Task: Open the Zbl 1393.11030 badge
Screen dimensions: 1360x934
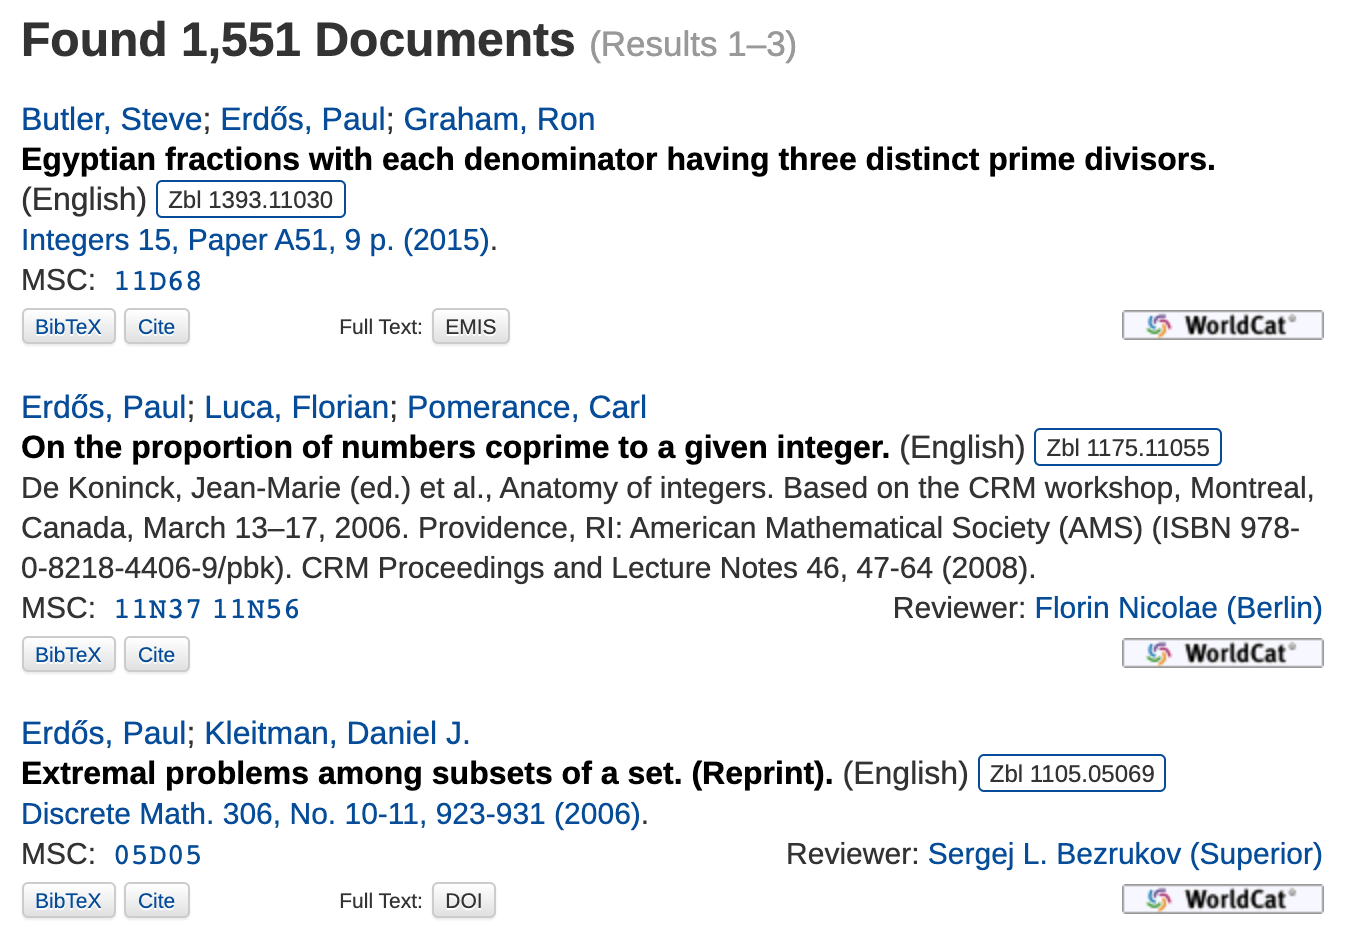Action: [x=251, y=199]
